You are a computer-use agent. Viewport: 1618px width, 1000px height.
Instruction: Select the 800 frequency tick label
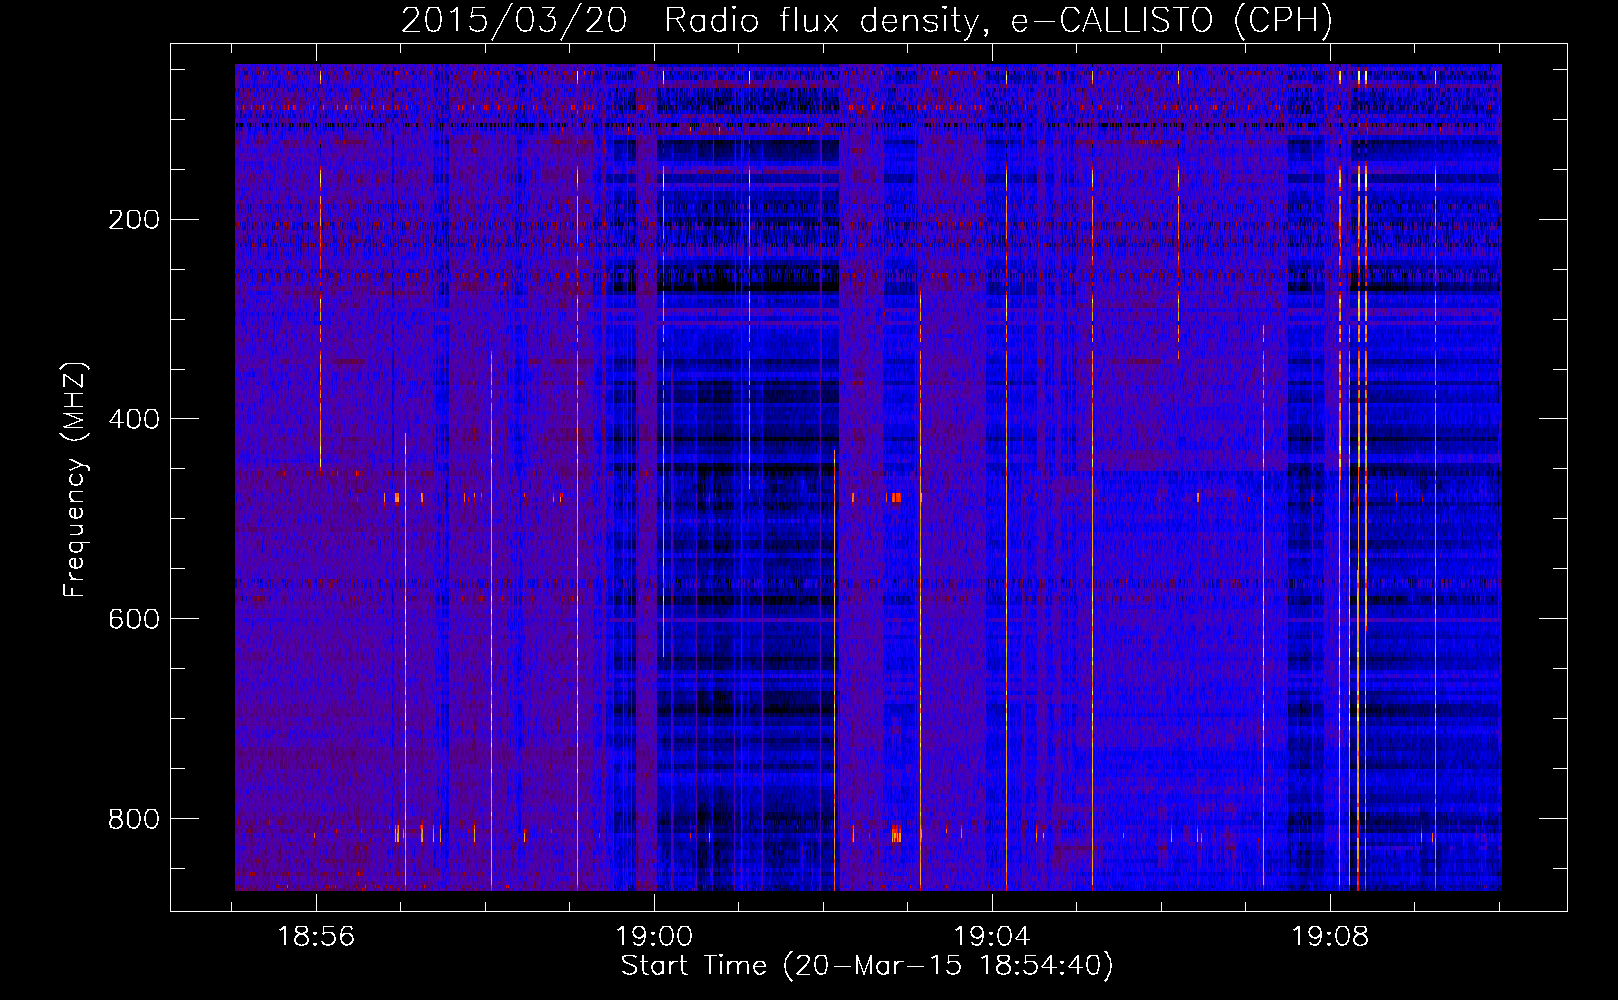[134, 819]
